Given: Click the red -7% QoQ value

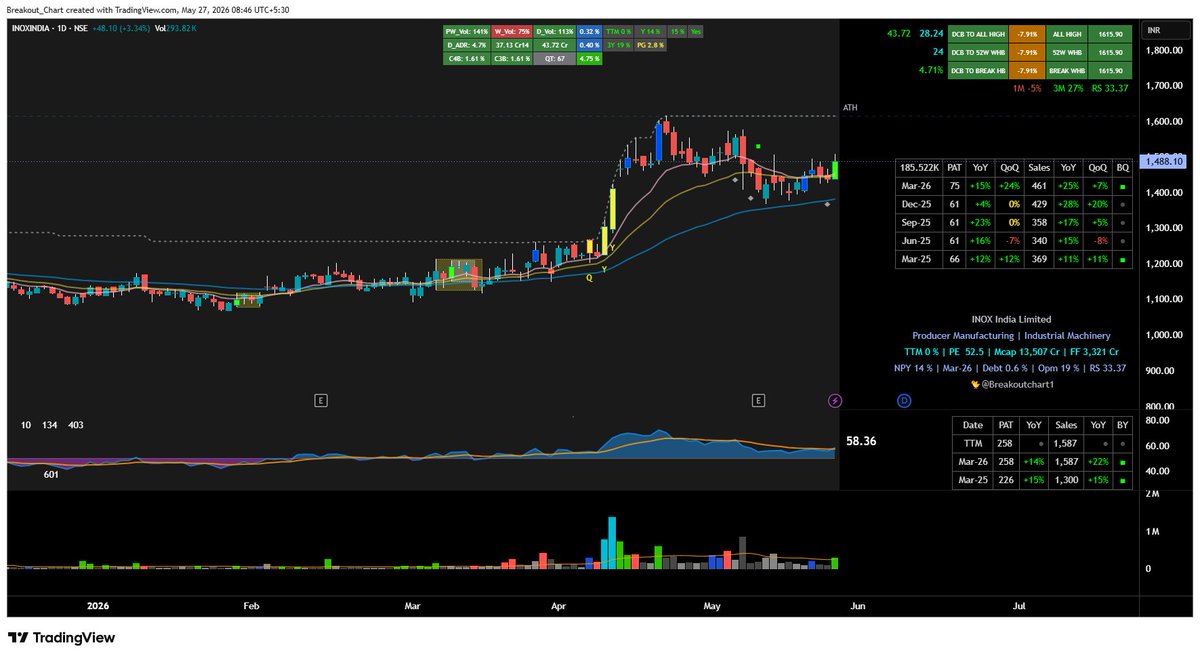Looking at the screenshot, I should (1012, 241).
